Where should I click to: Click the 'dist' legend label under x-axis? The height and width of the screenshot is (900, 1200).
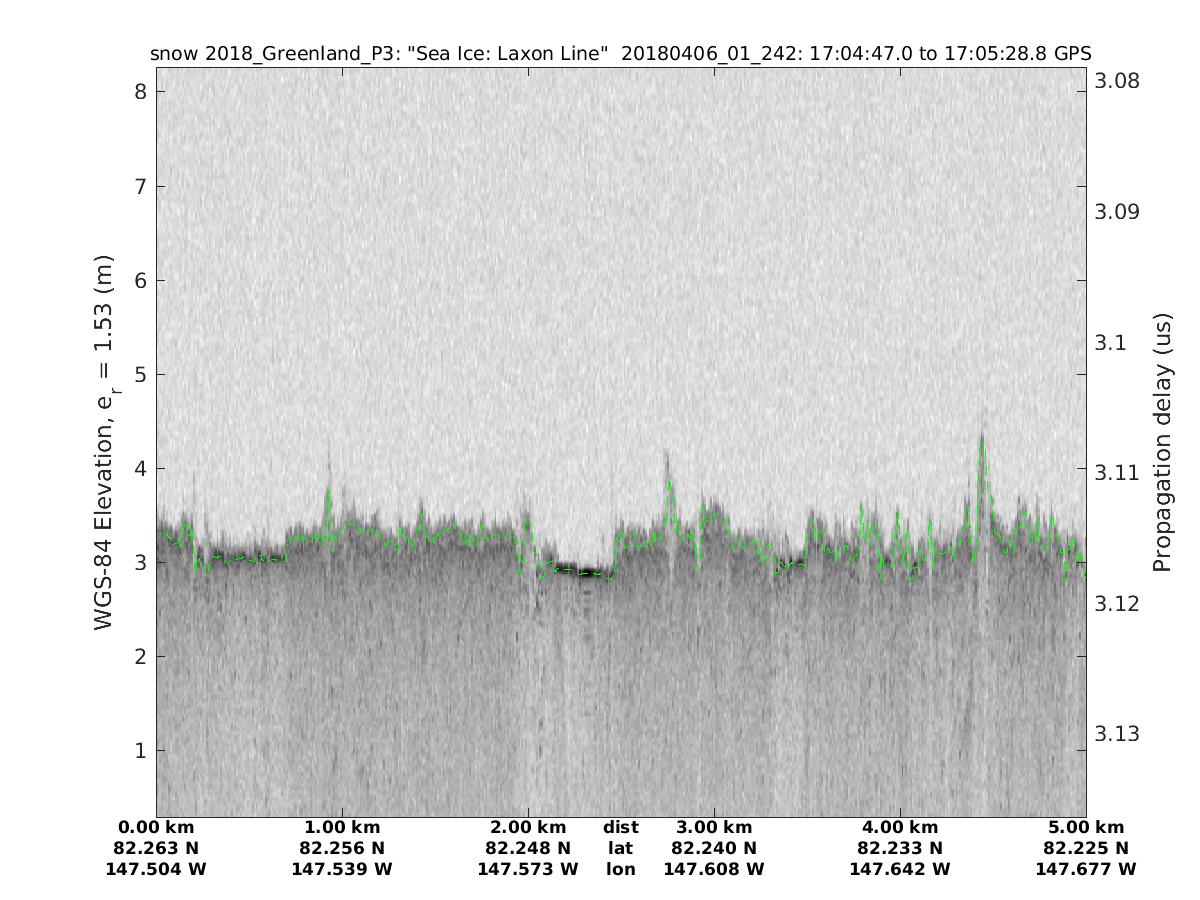[x=621, y=828]
